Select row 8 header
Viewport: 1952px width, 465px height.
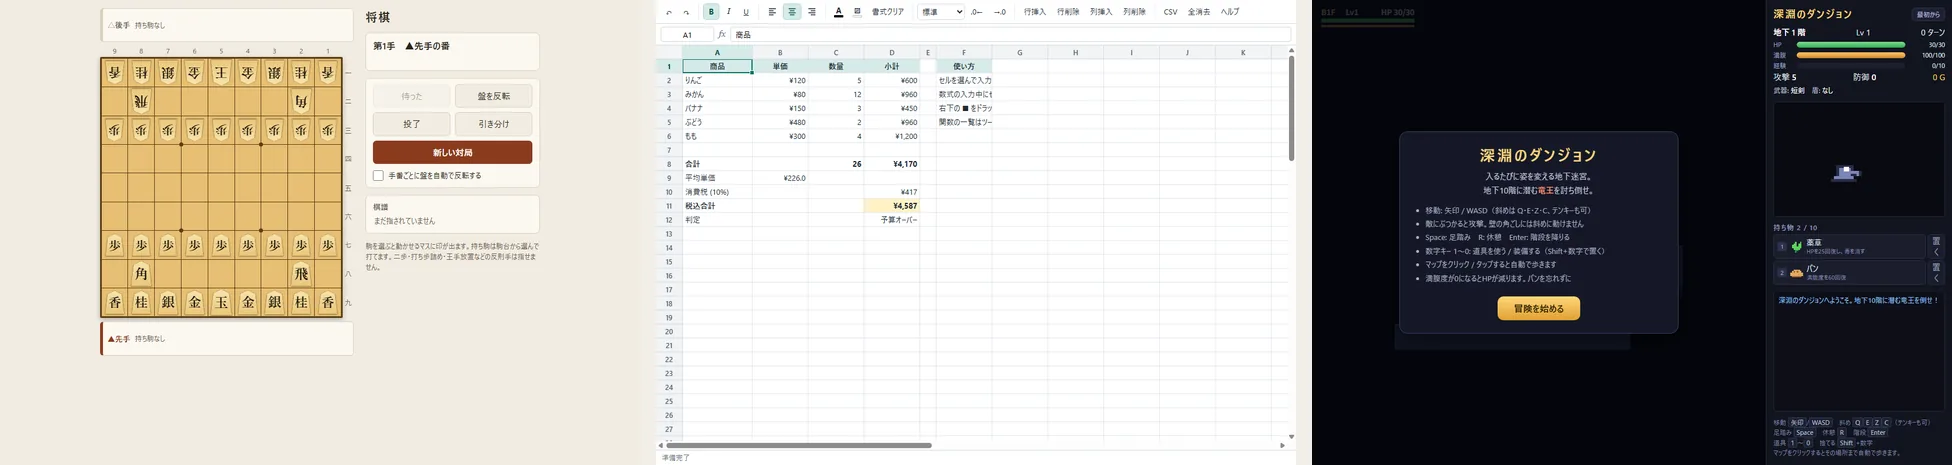pyautogui.click(x=669, y=164)
